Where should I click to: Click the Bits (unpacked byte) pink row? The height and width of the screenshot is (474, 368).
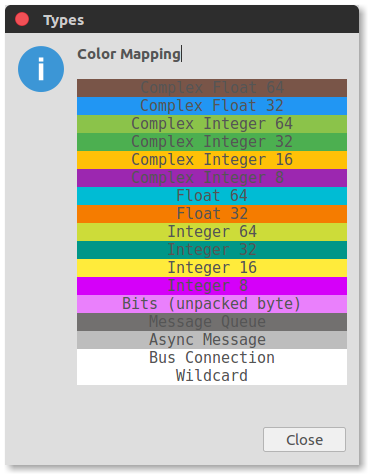[x=212, y=304]
